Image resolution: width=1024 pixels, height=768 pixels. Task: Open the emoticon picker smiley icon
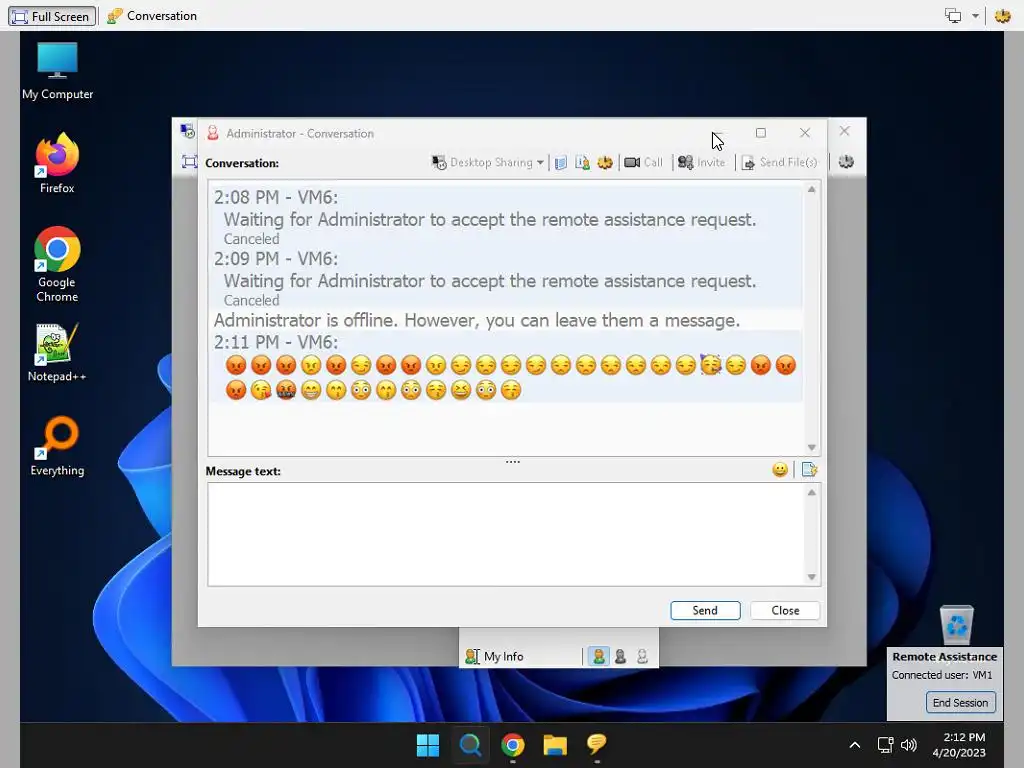pos(780,469)
